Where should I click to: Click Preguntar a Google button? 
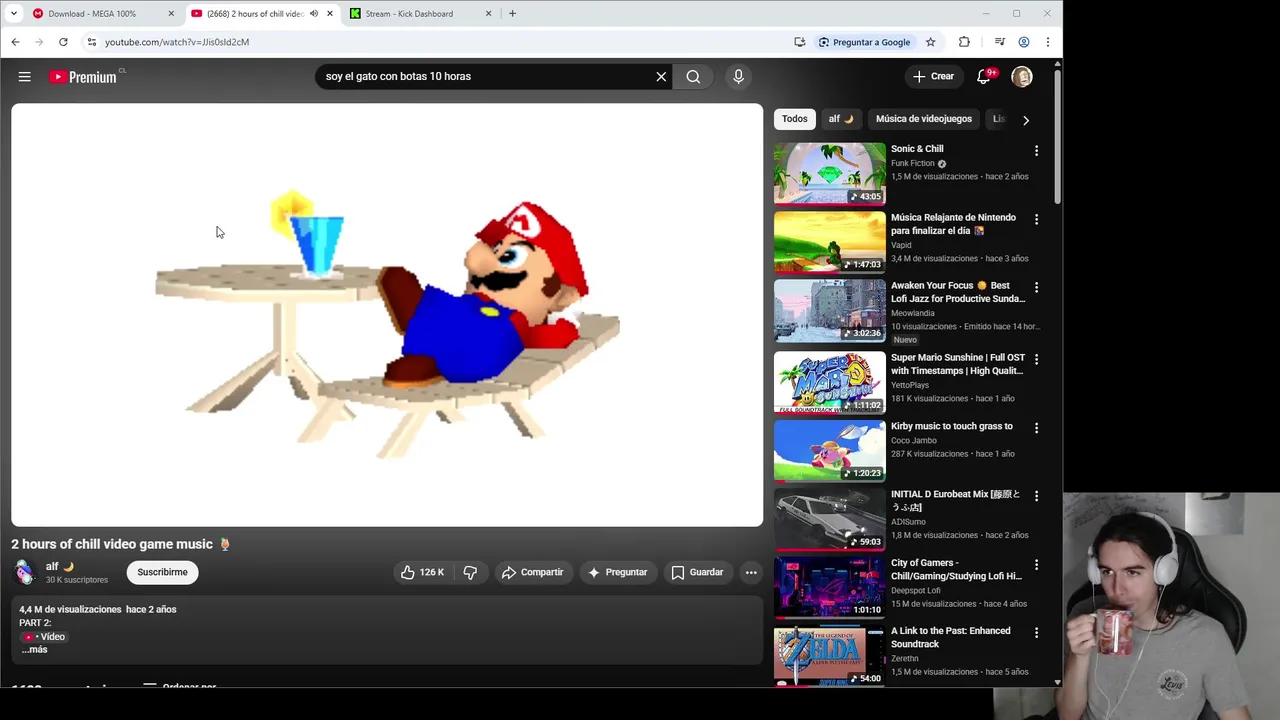(864, 42)
